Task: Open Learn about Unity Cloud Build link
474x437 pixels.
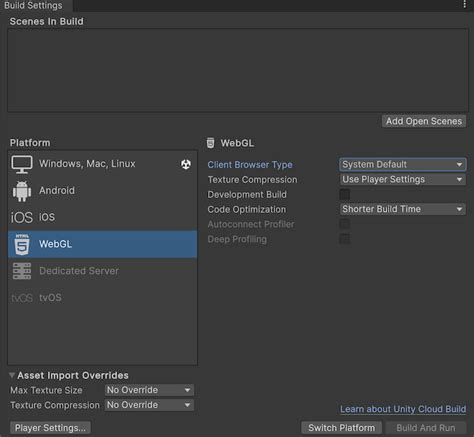Action: coord(403,409)
